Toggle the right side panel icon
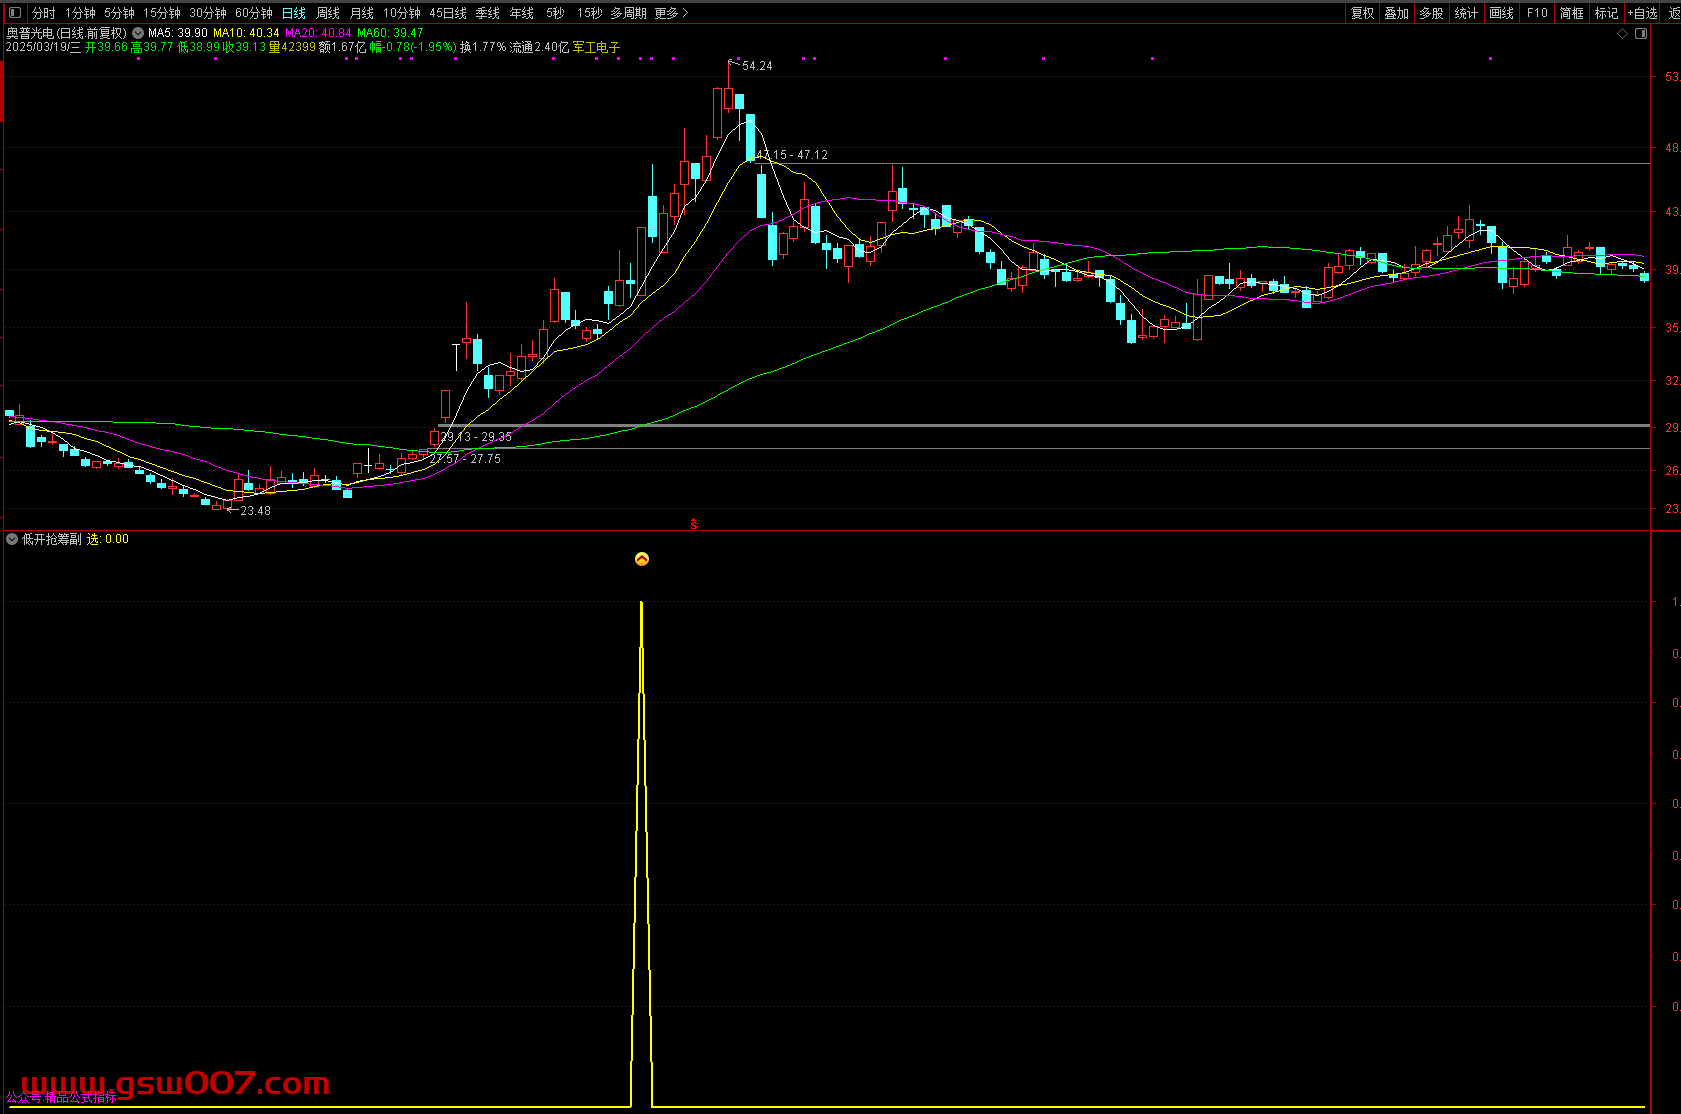 pyautogui.click(x=1641, y=33)
